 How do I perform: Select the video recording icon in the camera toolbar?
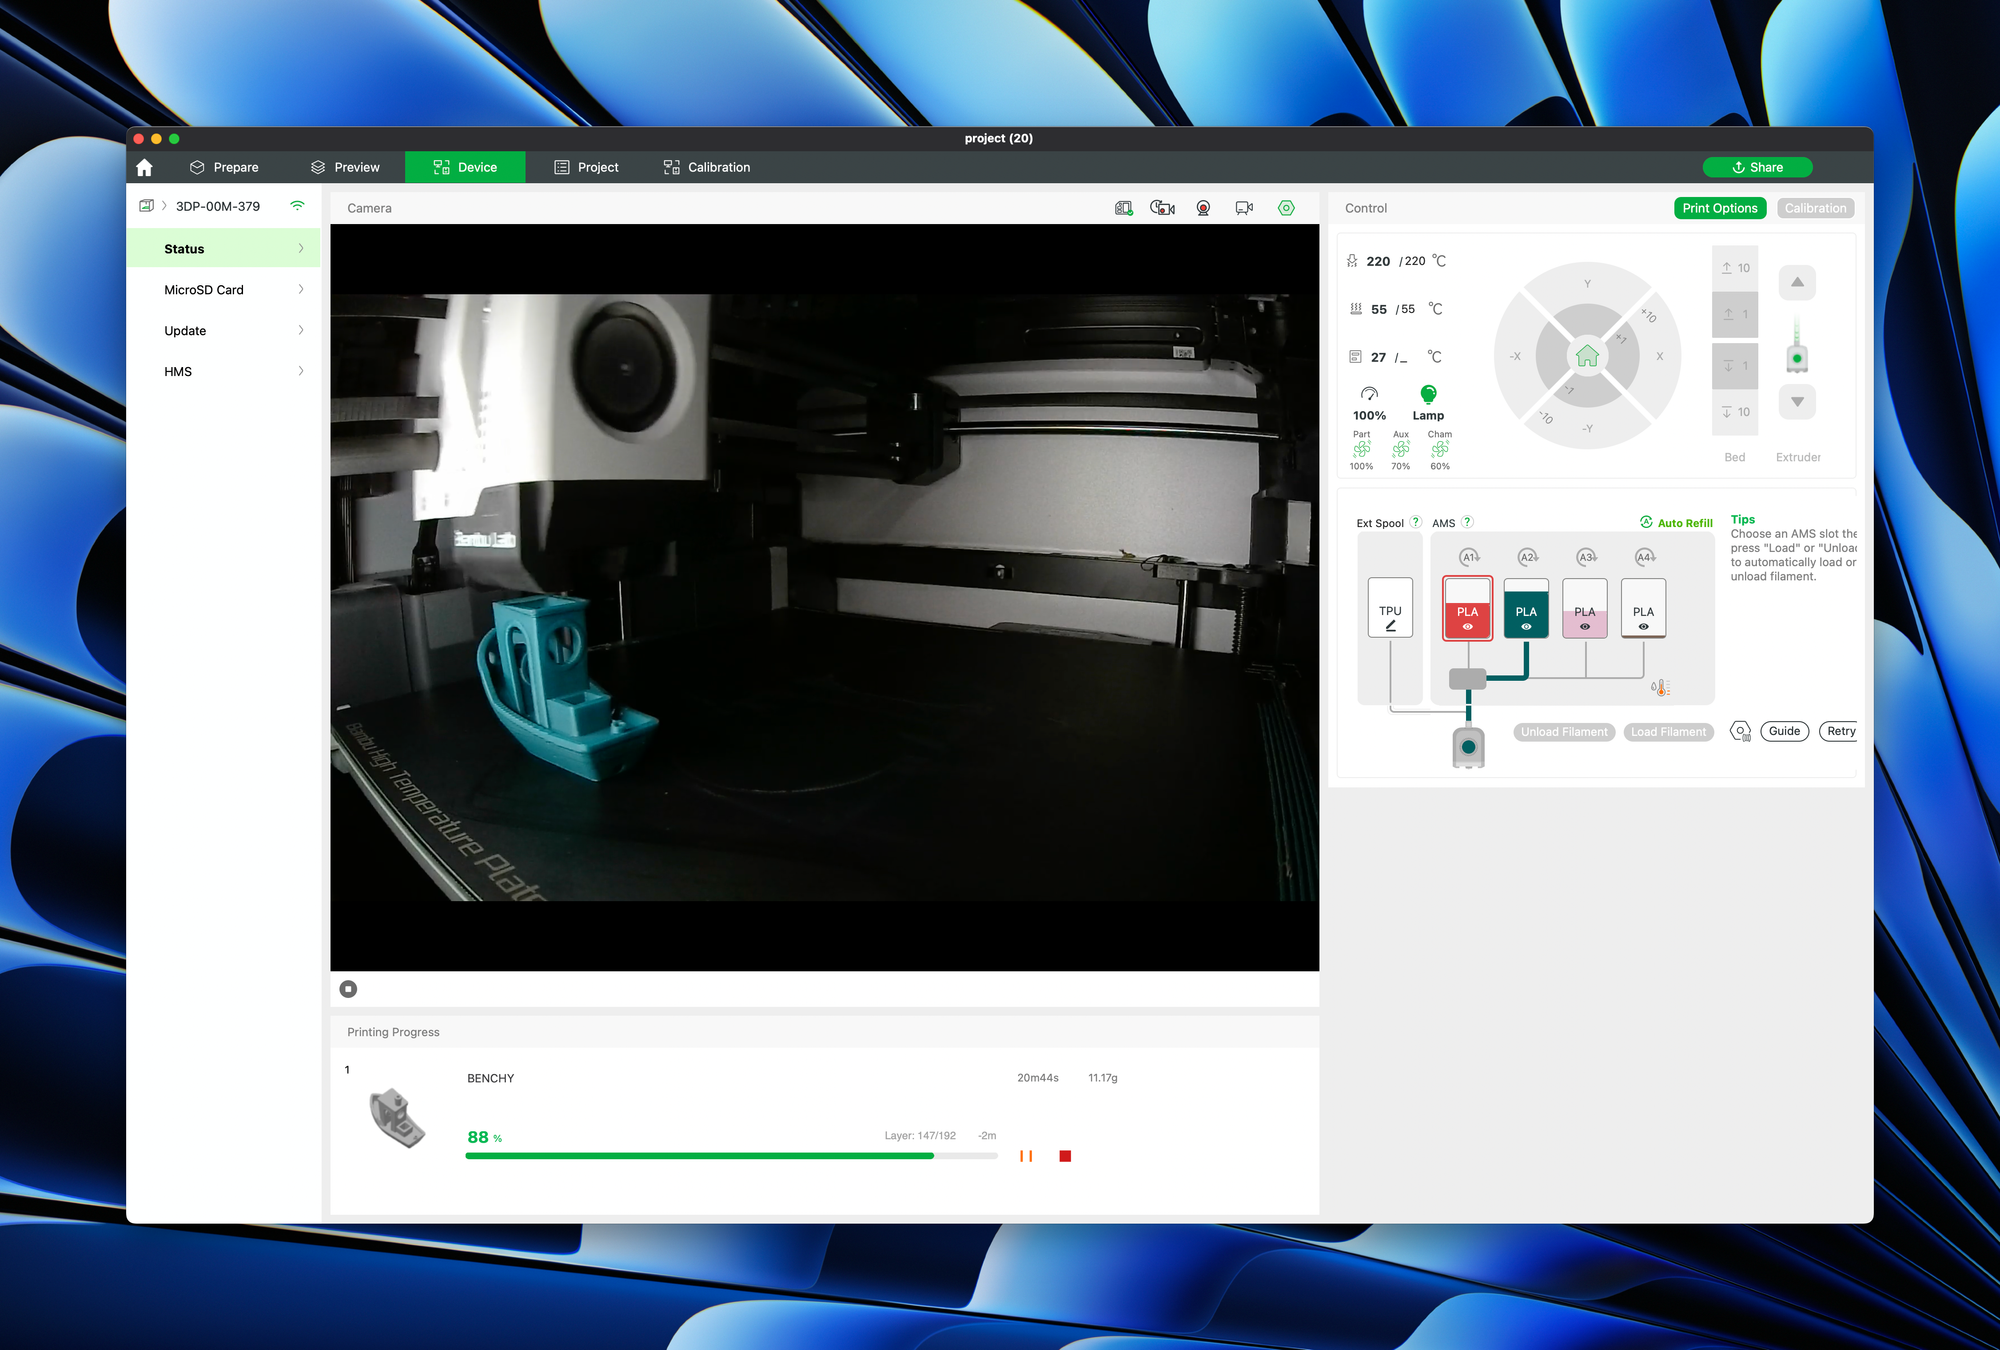click(x=1243, y=207)
